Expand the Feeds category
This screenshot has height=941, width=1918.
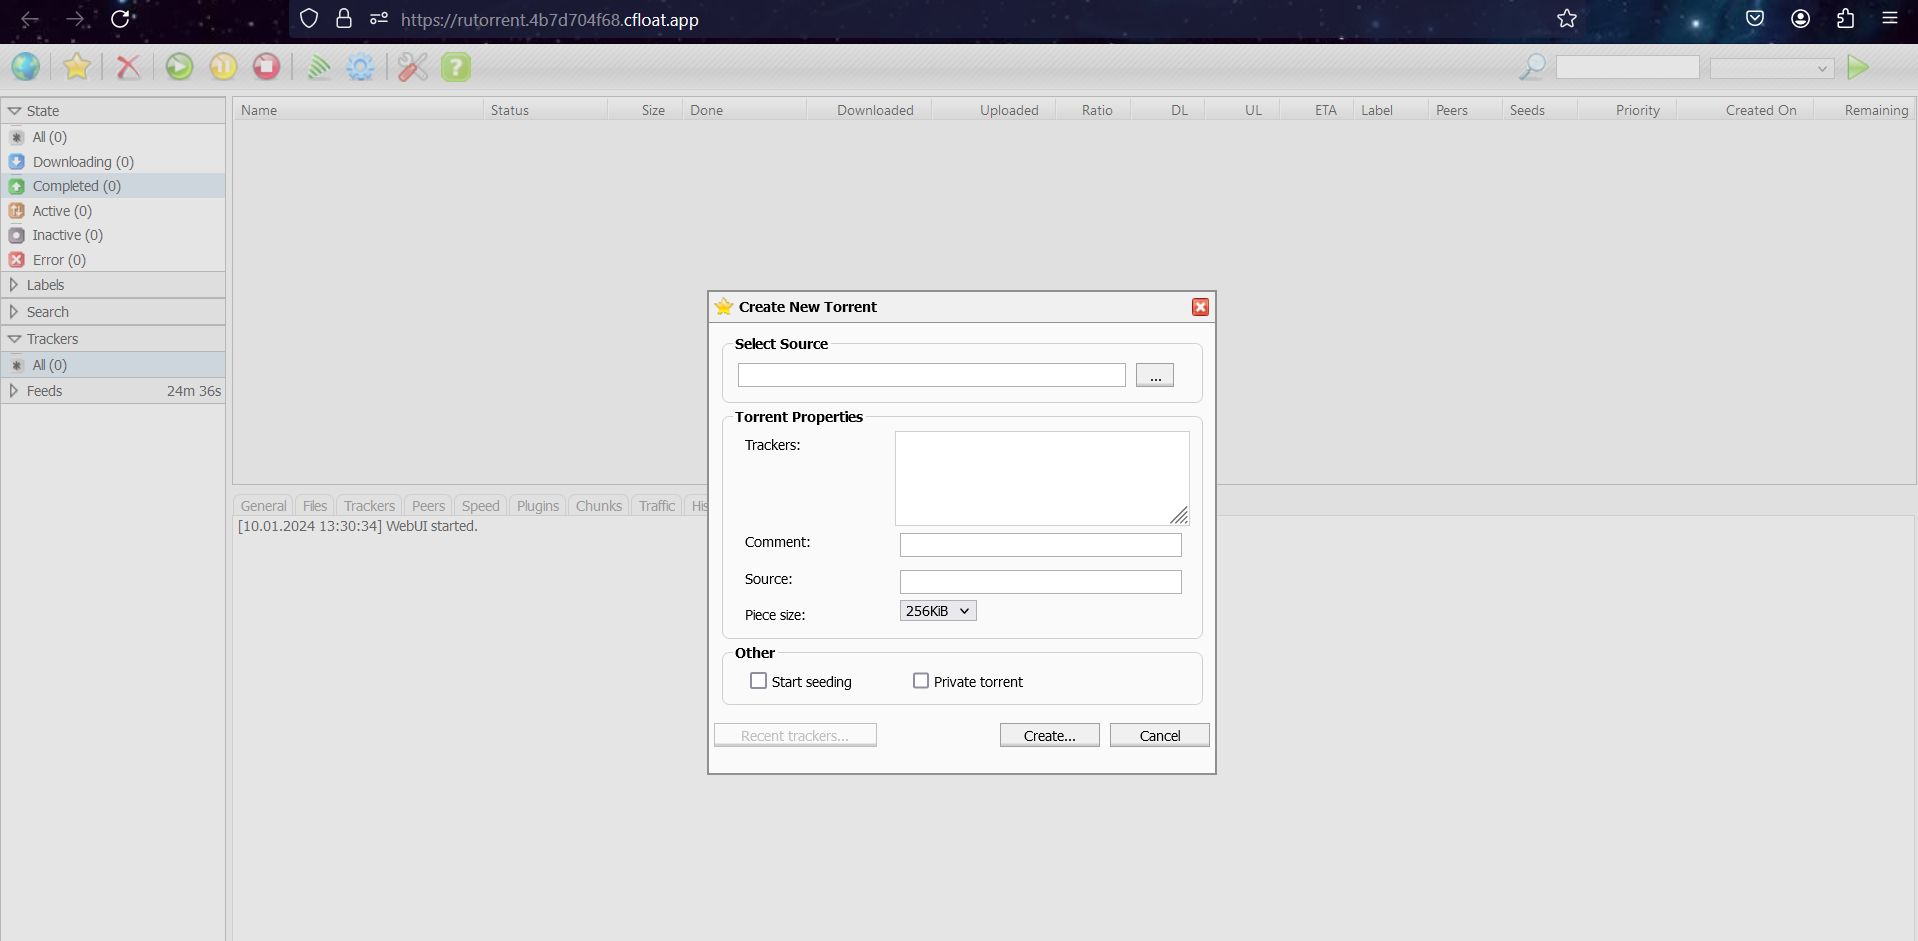(112, 391)
